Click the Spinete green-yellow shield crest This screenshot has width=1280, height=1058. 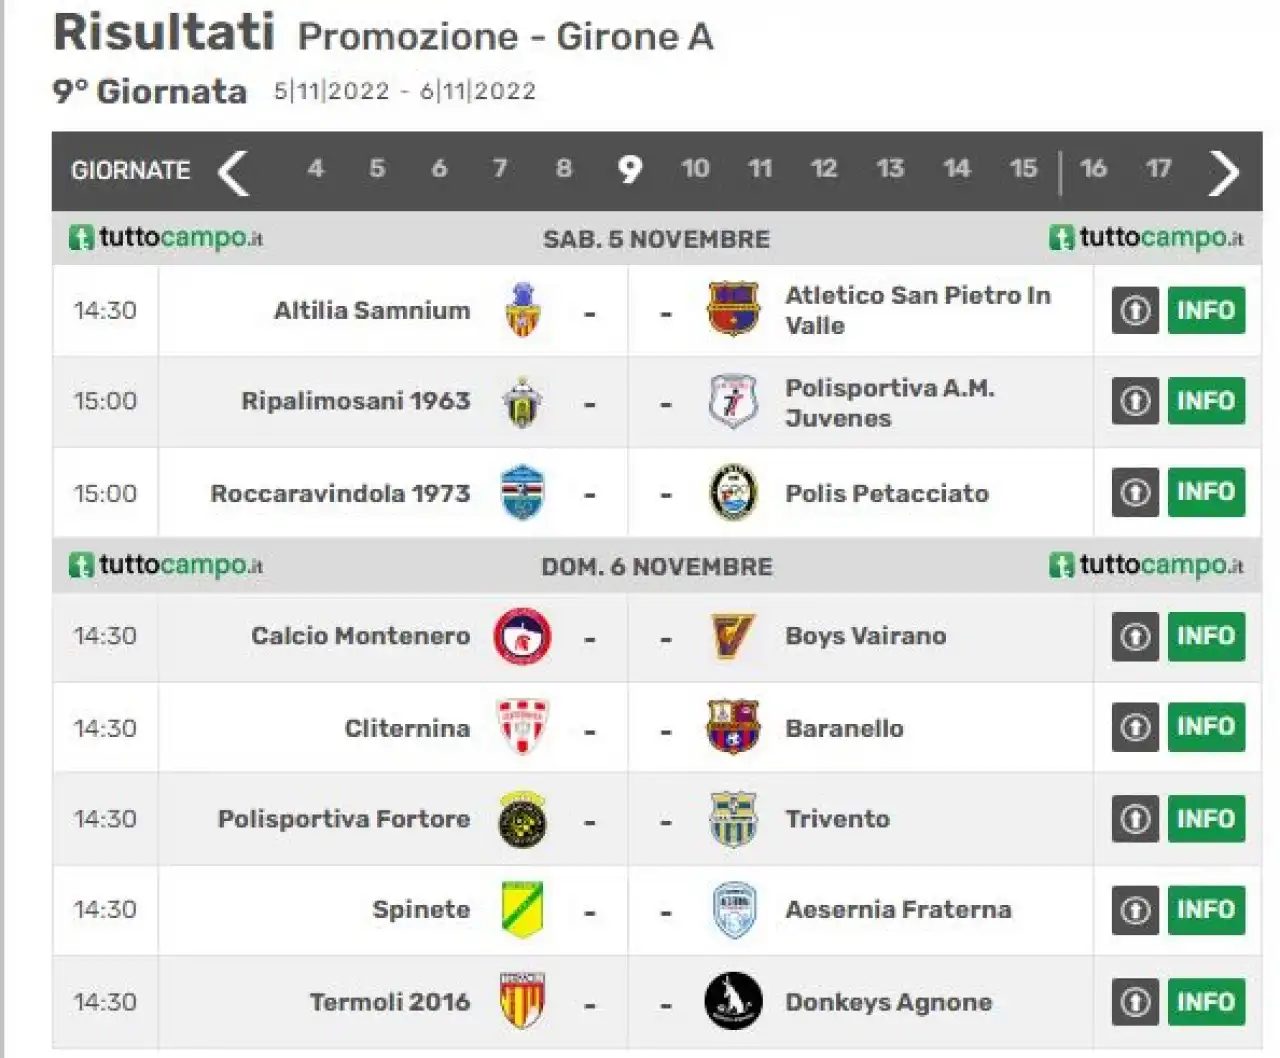tap(522, 909)
